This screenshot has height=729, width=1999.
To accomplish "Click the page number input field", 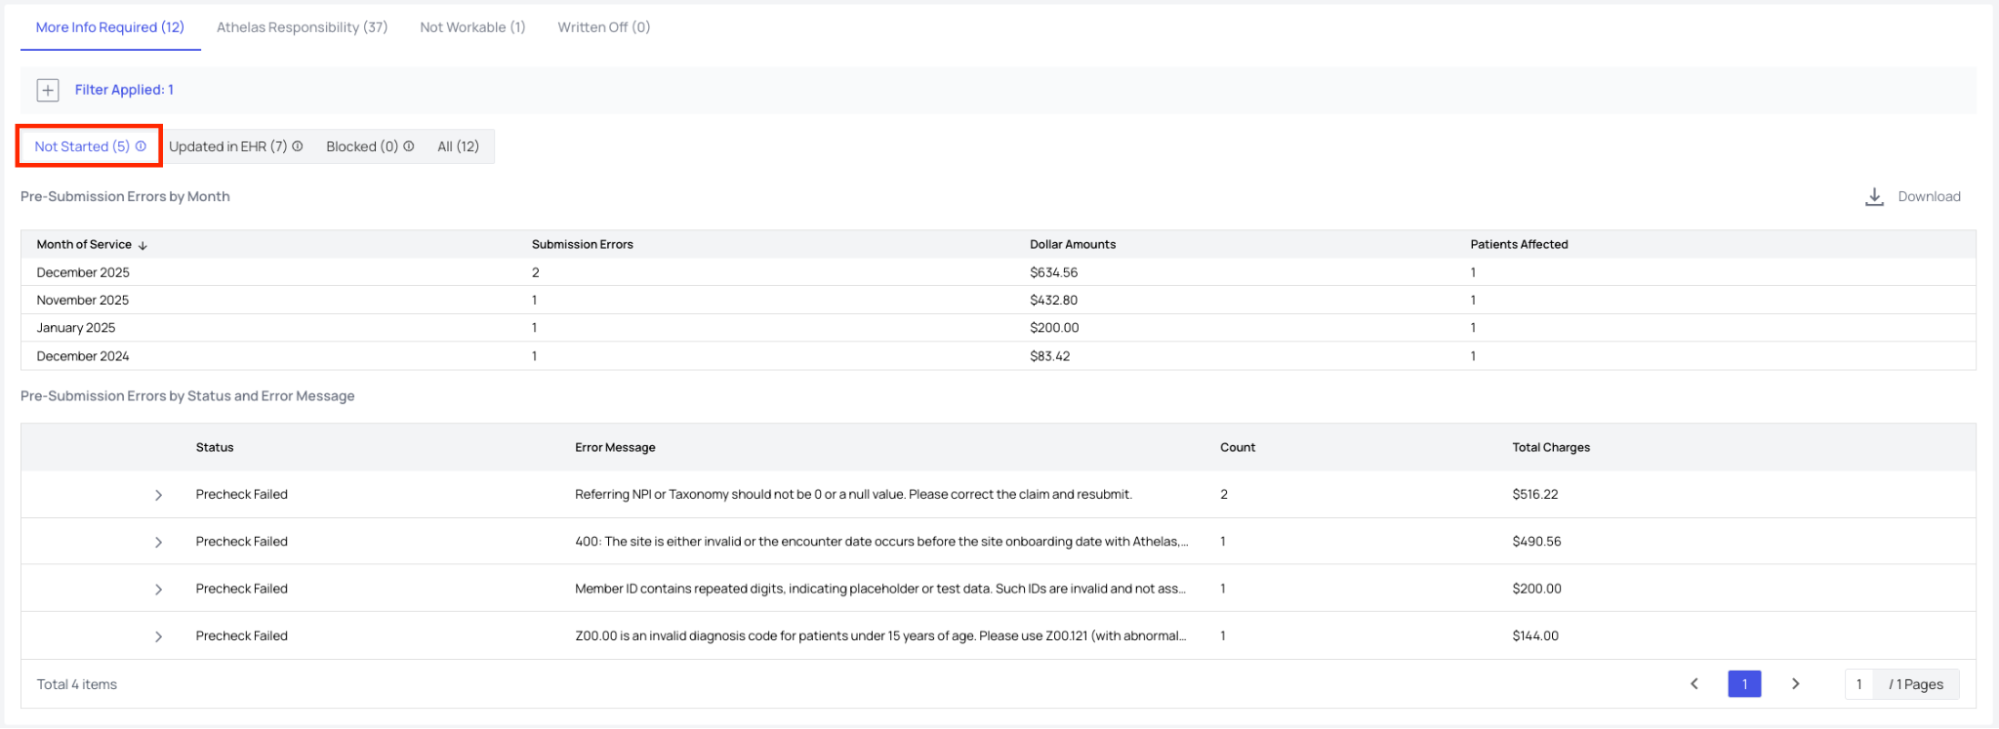I will [x=1859, y=684].
